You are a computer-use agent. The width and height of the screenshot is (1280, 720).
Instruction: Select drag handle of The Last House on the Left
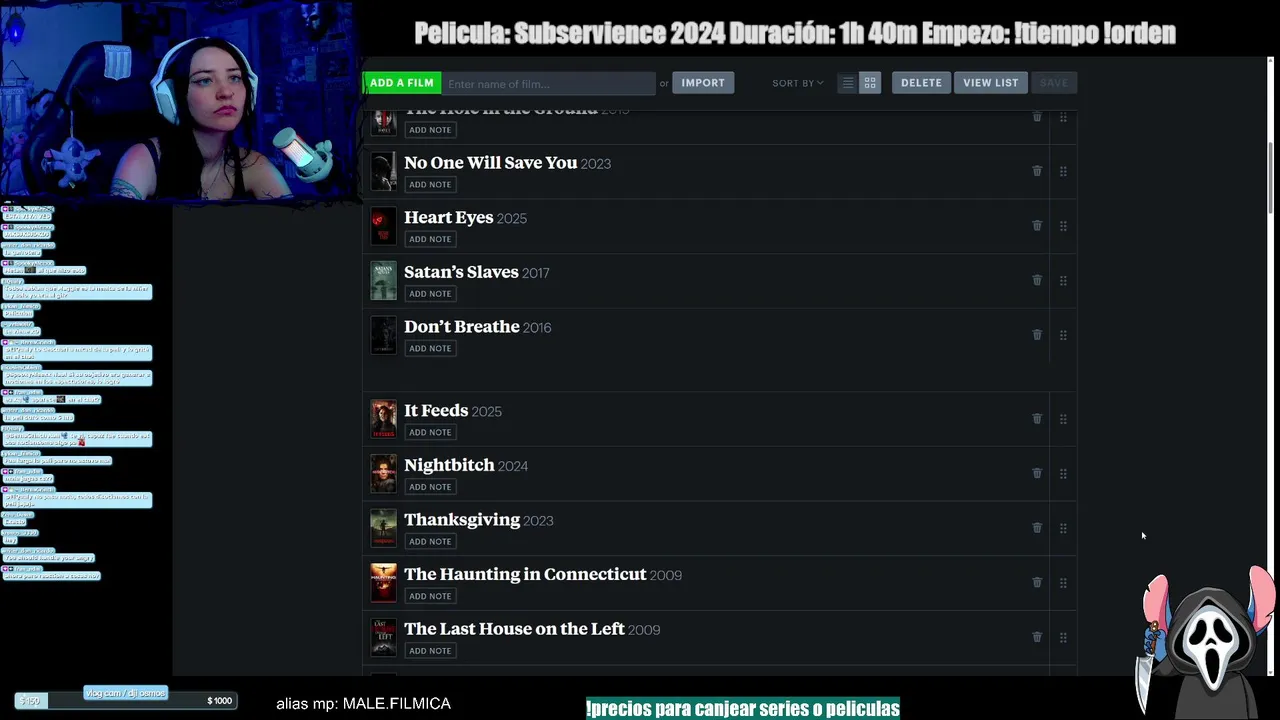point(1063,637)
